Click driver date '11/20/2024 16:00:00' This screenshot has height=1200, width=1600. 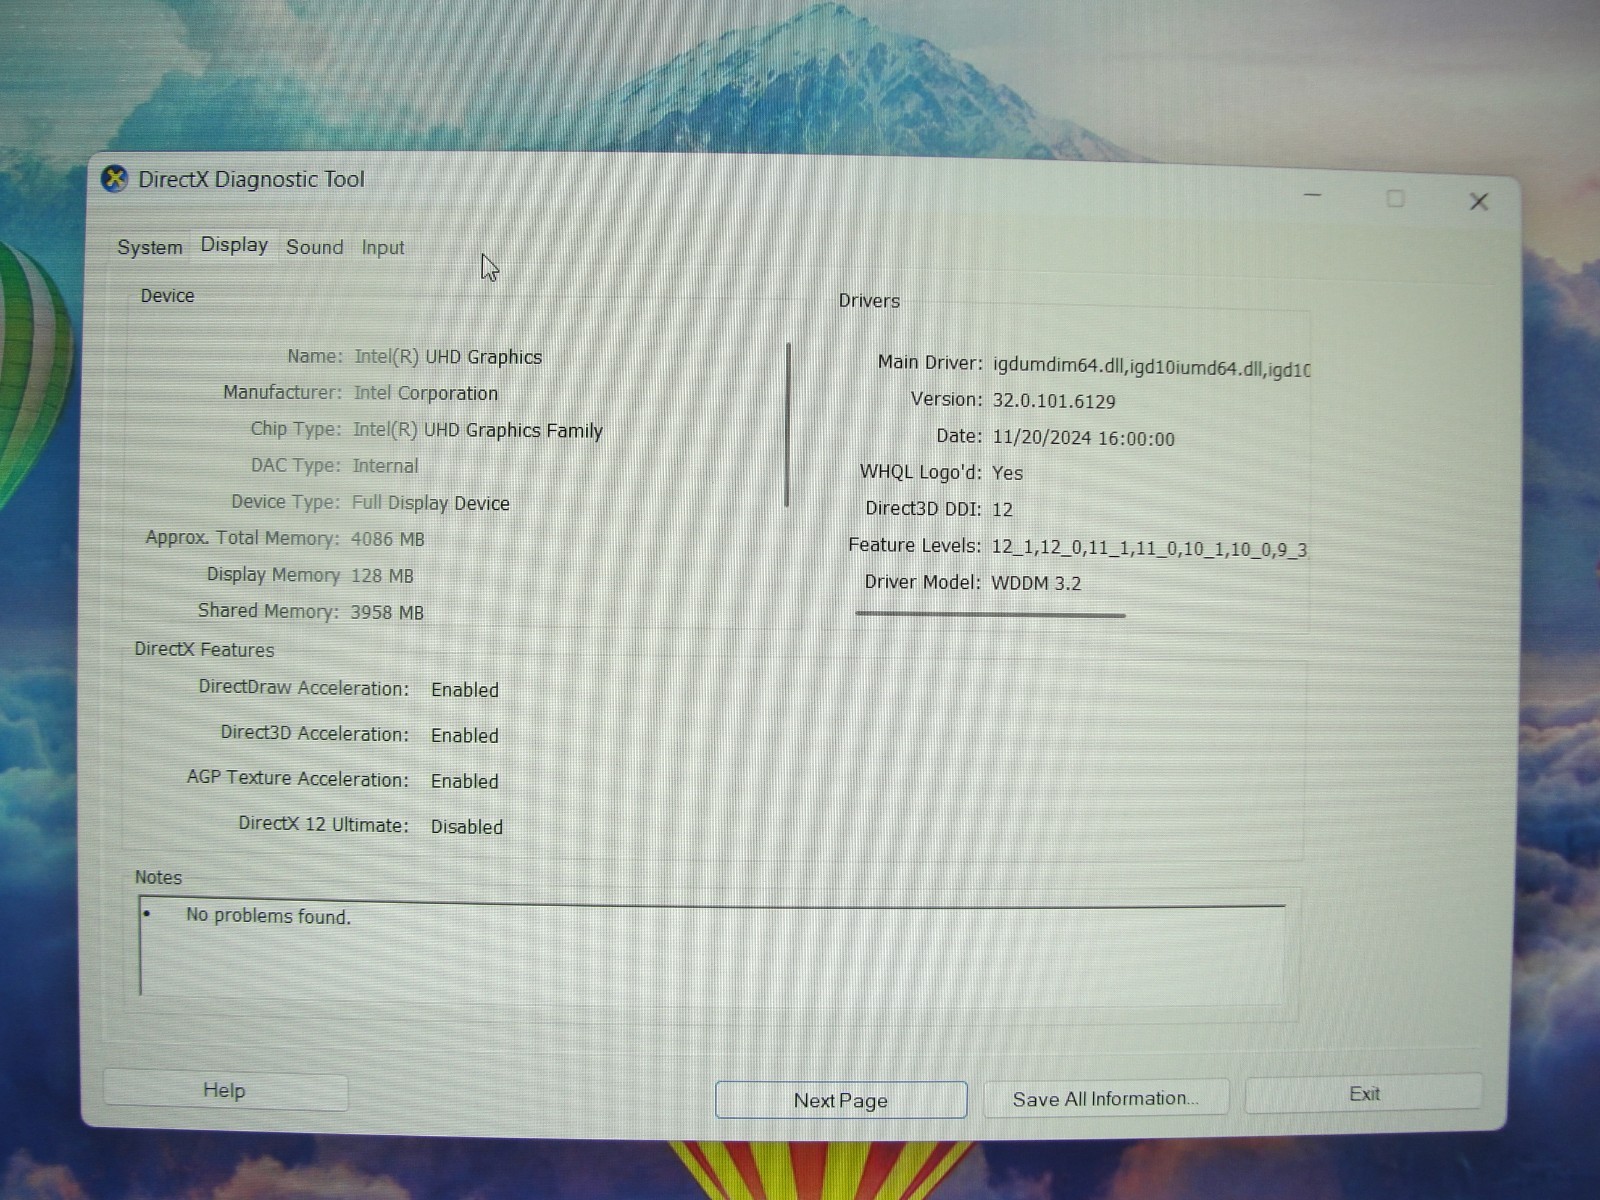point(1083,438)
